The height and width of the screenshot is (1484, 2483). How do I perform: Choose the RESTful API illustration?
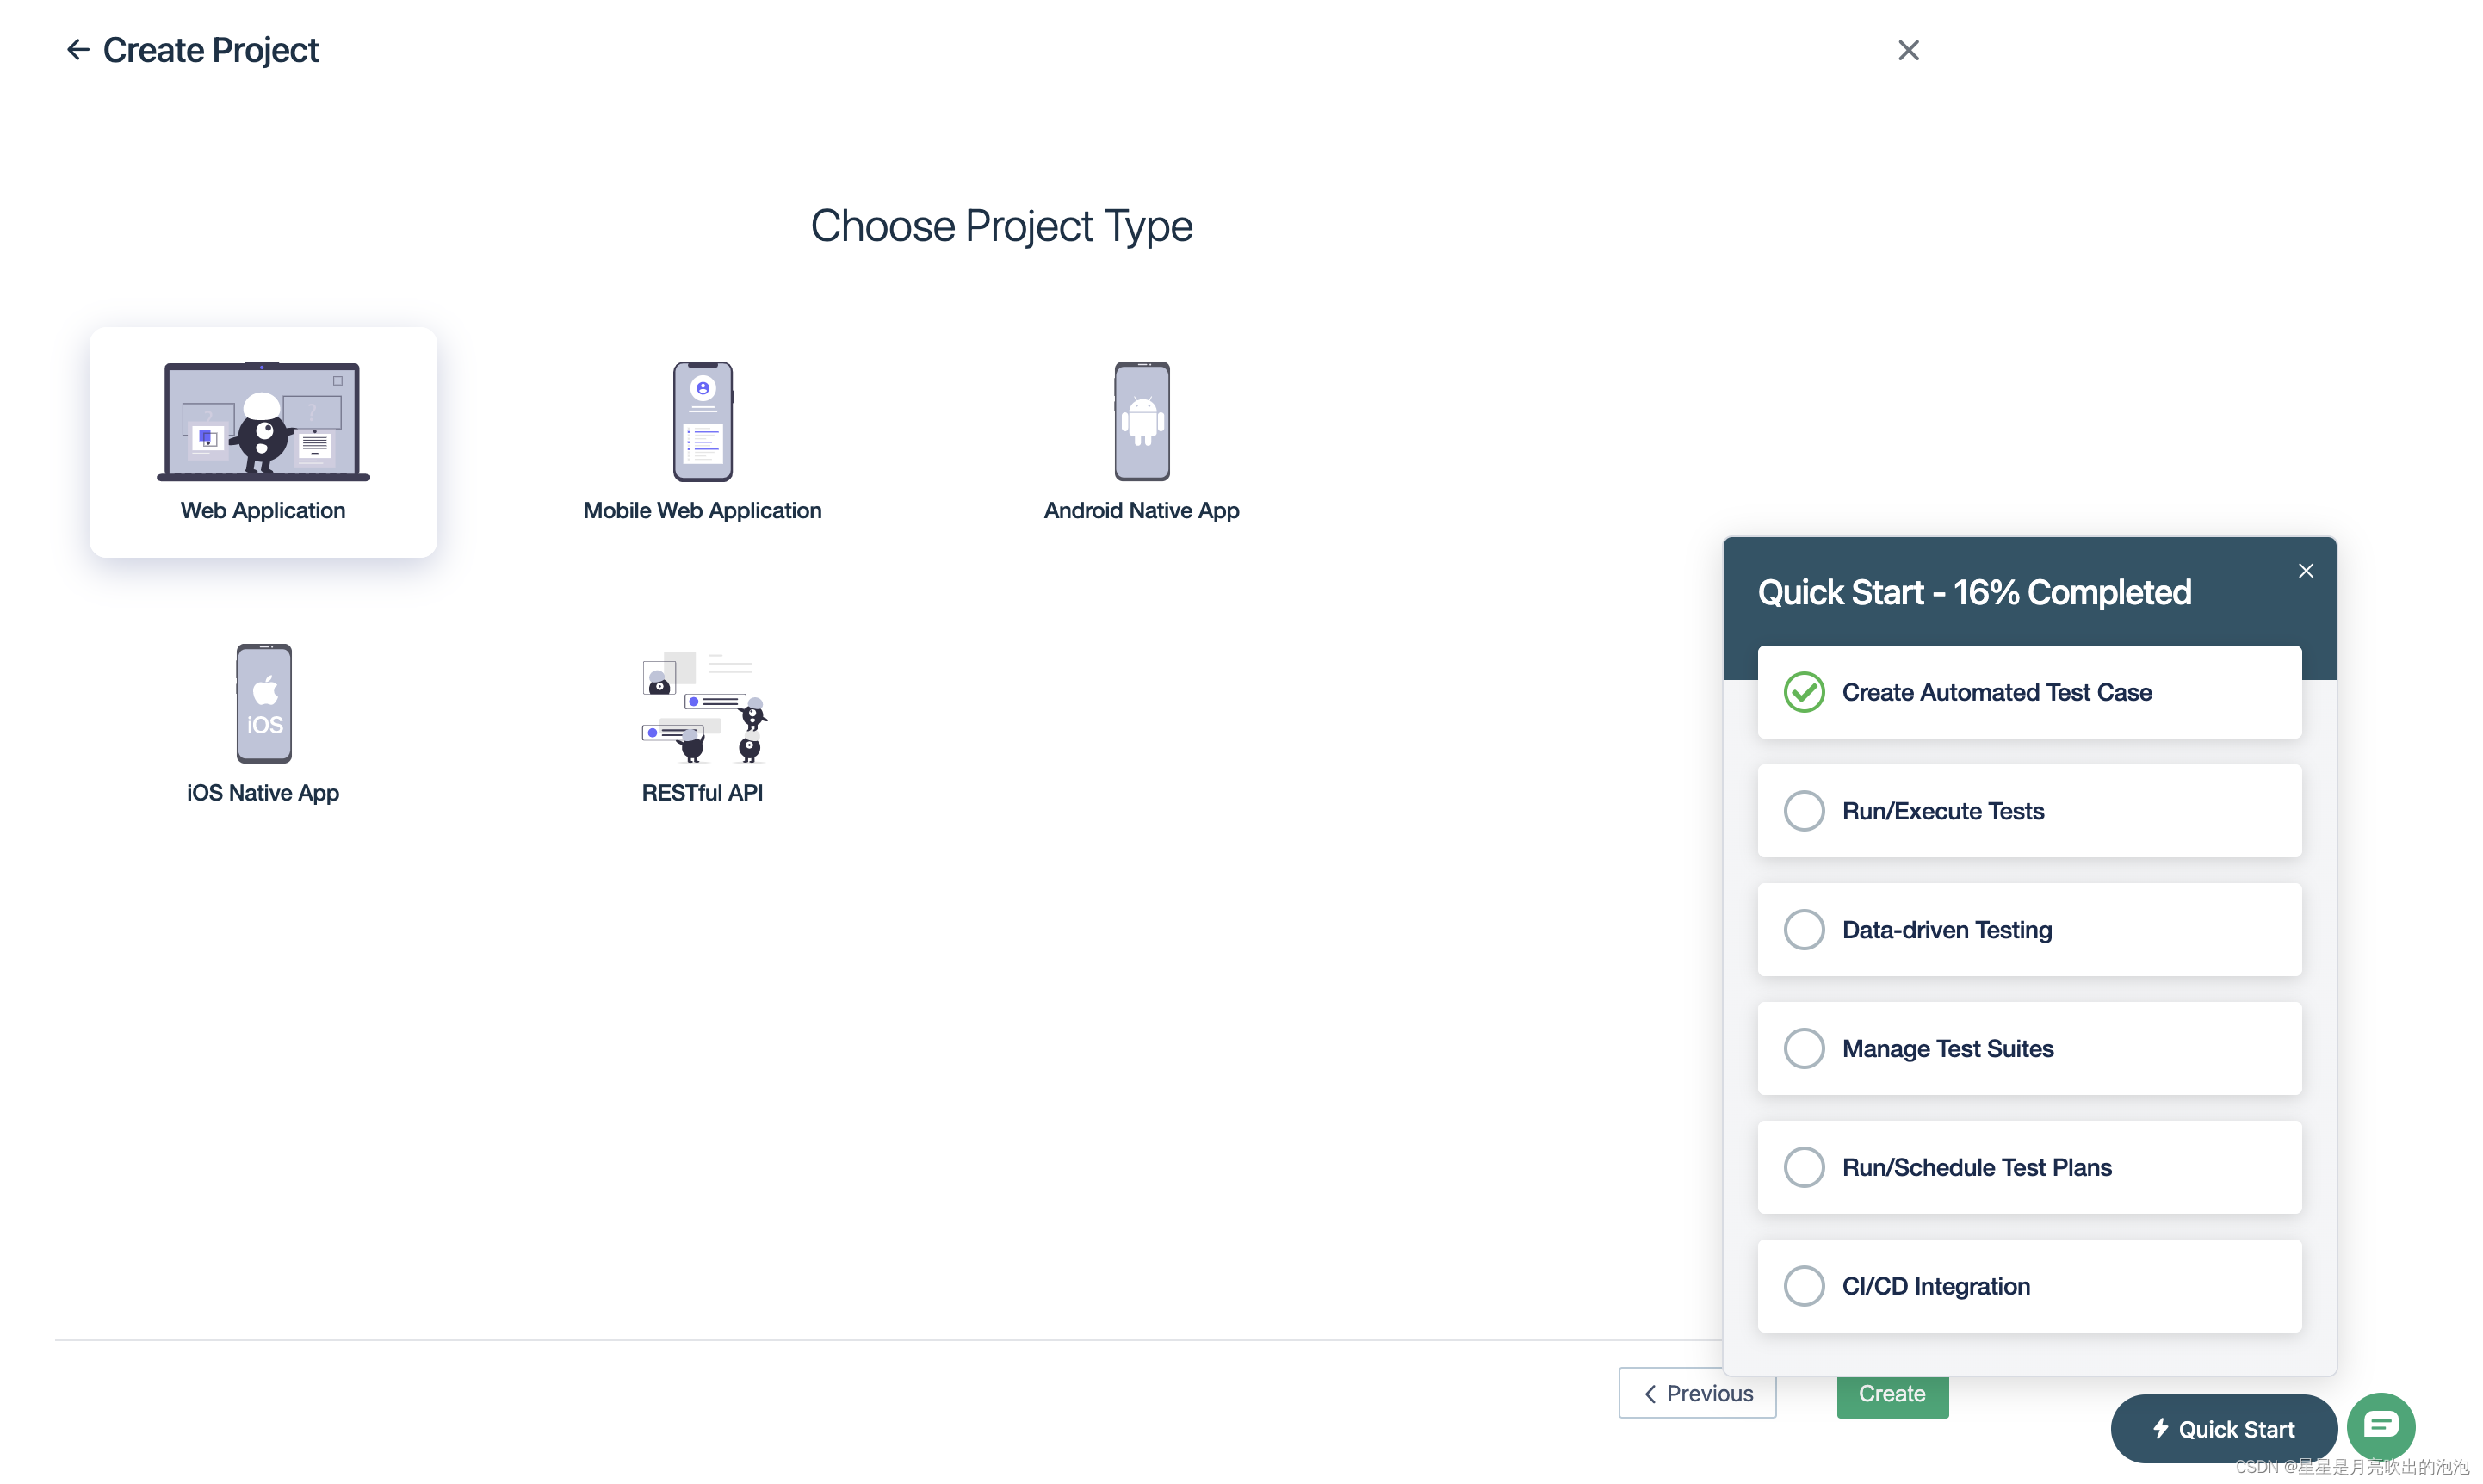pos(703,706)
